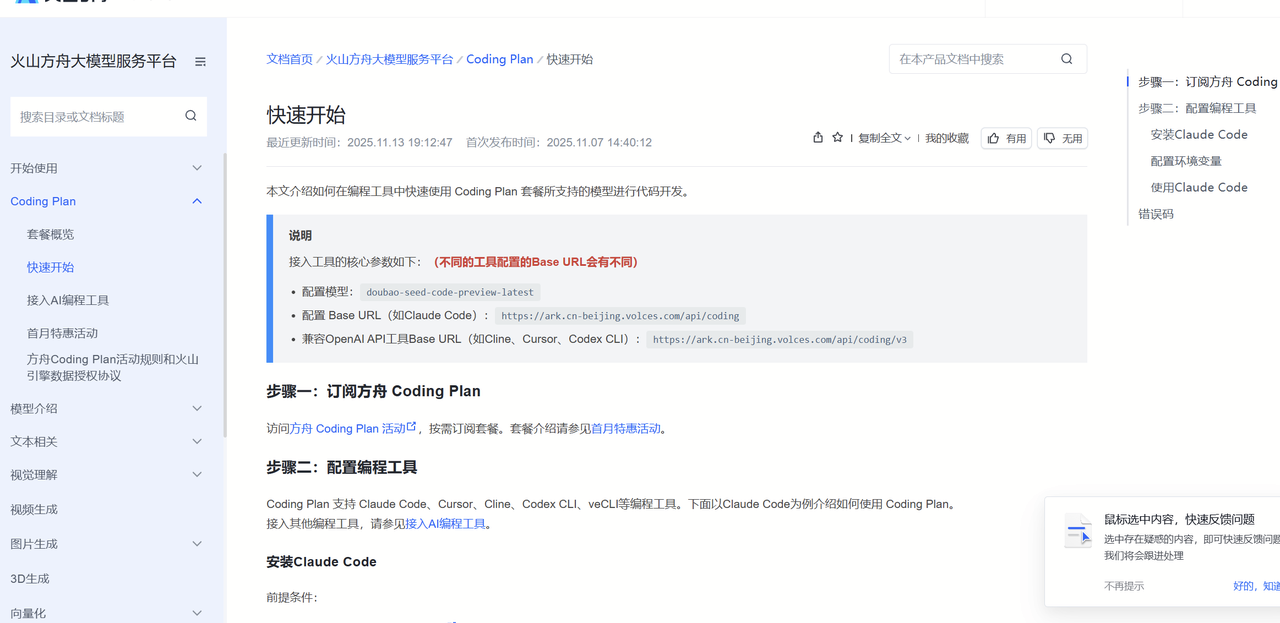Open 首月特惠活动 link in step one

point(626,428)
